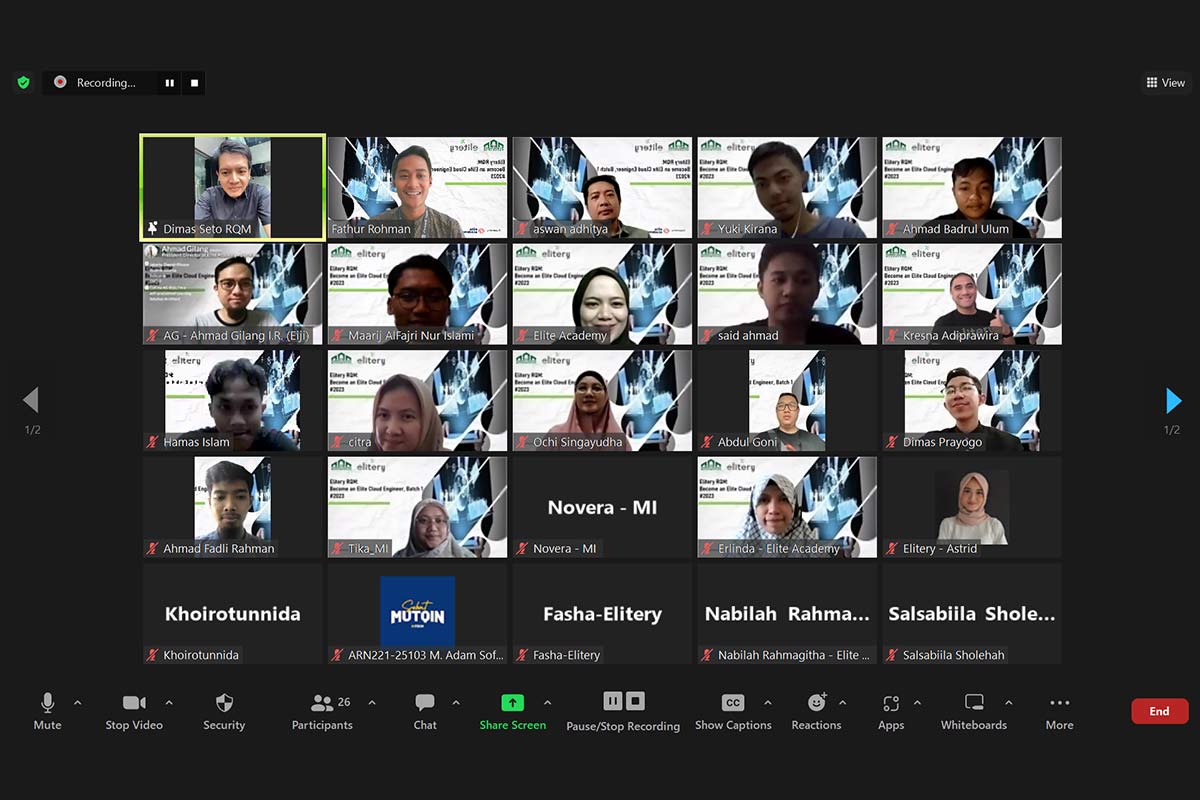Image resolution: width=1200 pixels, height=800 pixels.
Task: Click the green Share Screen icon
Action: click(512, 703)
